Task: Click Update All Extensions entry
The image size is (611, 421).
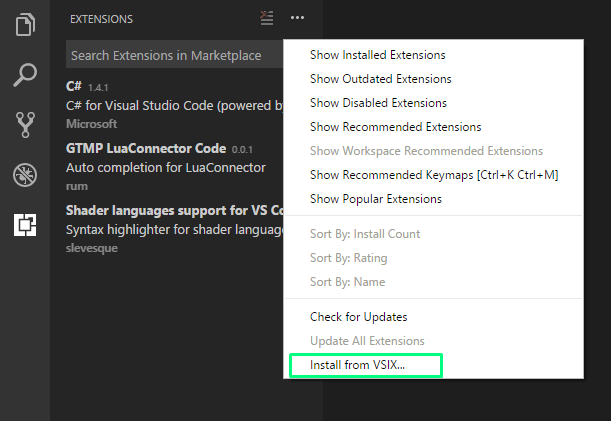Action: coord(433,341)
